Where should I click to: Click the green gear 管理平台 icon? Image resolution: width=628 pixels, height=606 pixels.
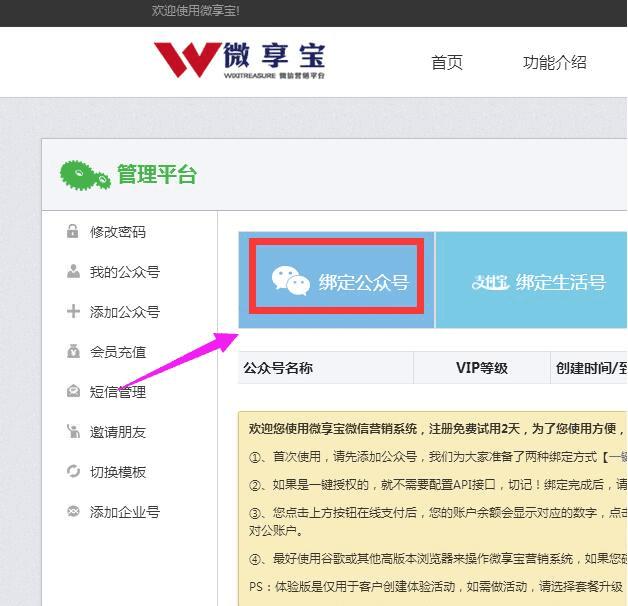tap(85, 175)
